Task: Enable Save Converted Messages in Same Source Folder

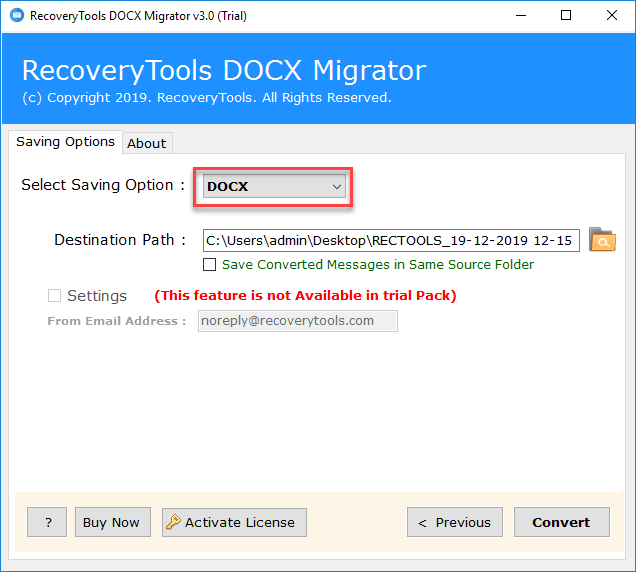Action: point(209,264)
